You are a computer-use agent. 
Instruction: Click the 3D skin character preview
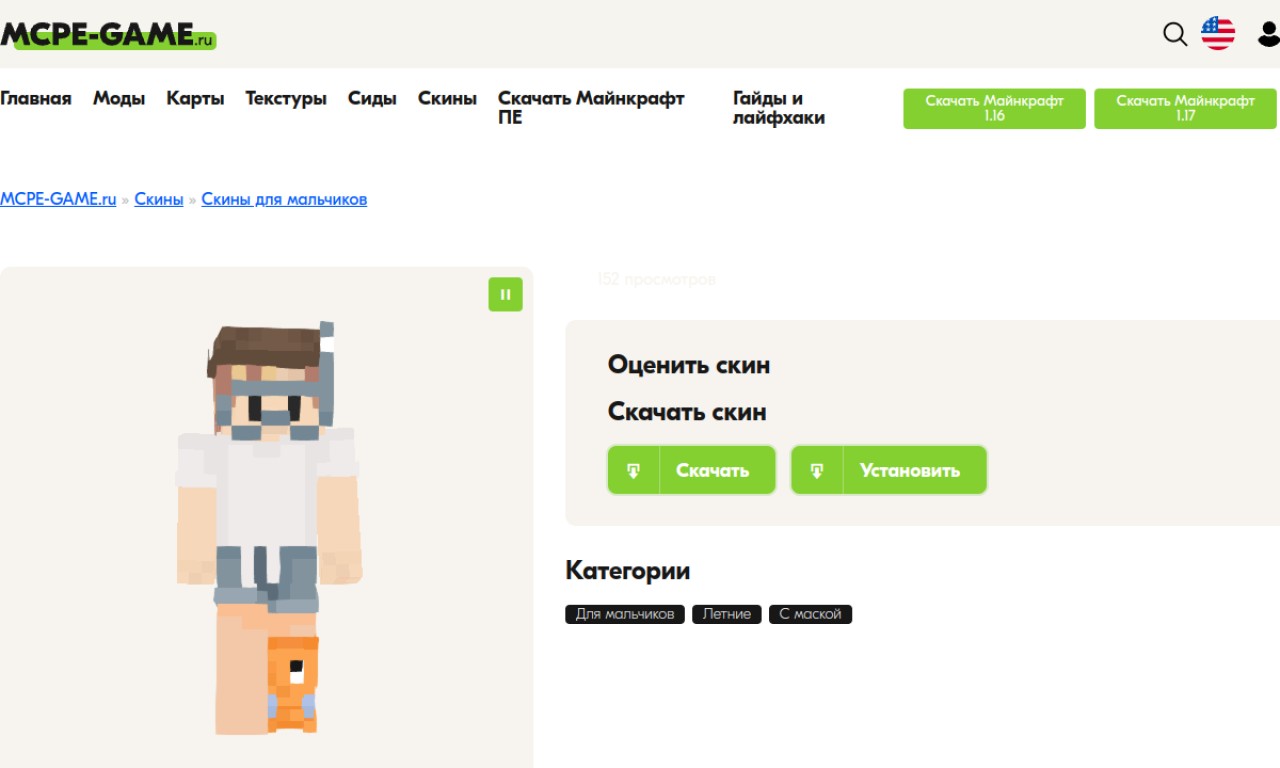pos(267,528)
